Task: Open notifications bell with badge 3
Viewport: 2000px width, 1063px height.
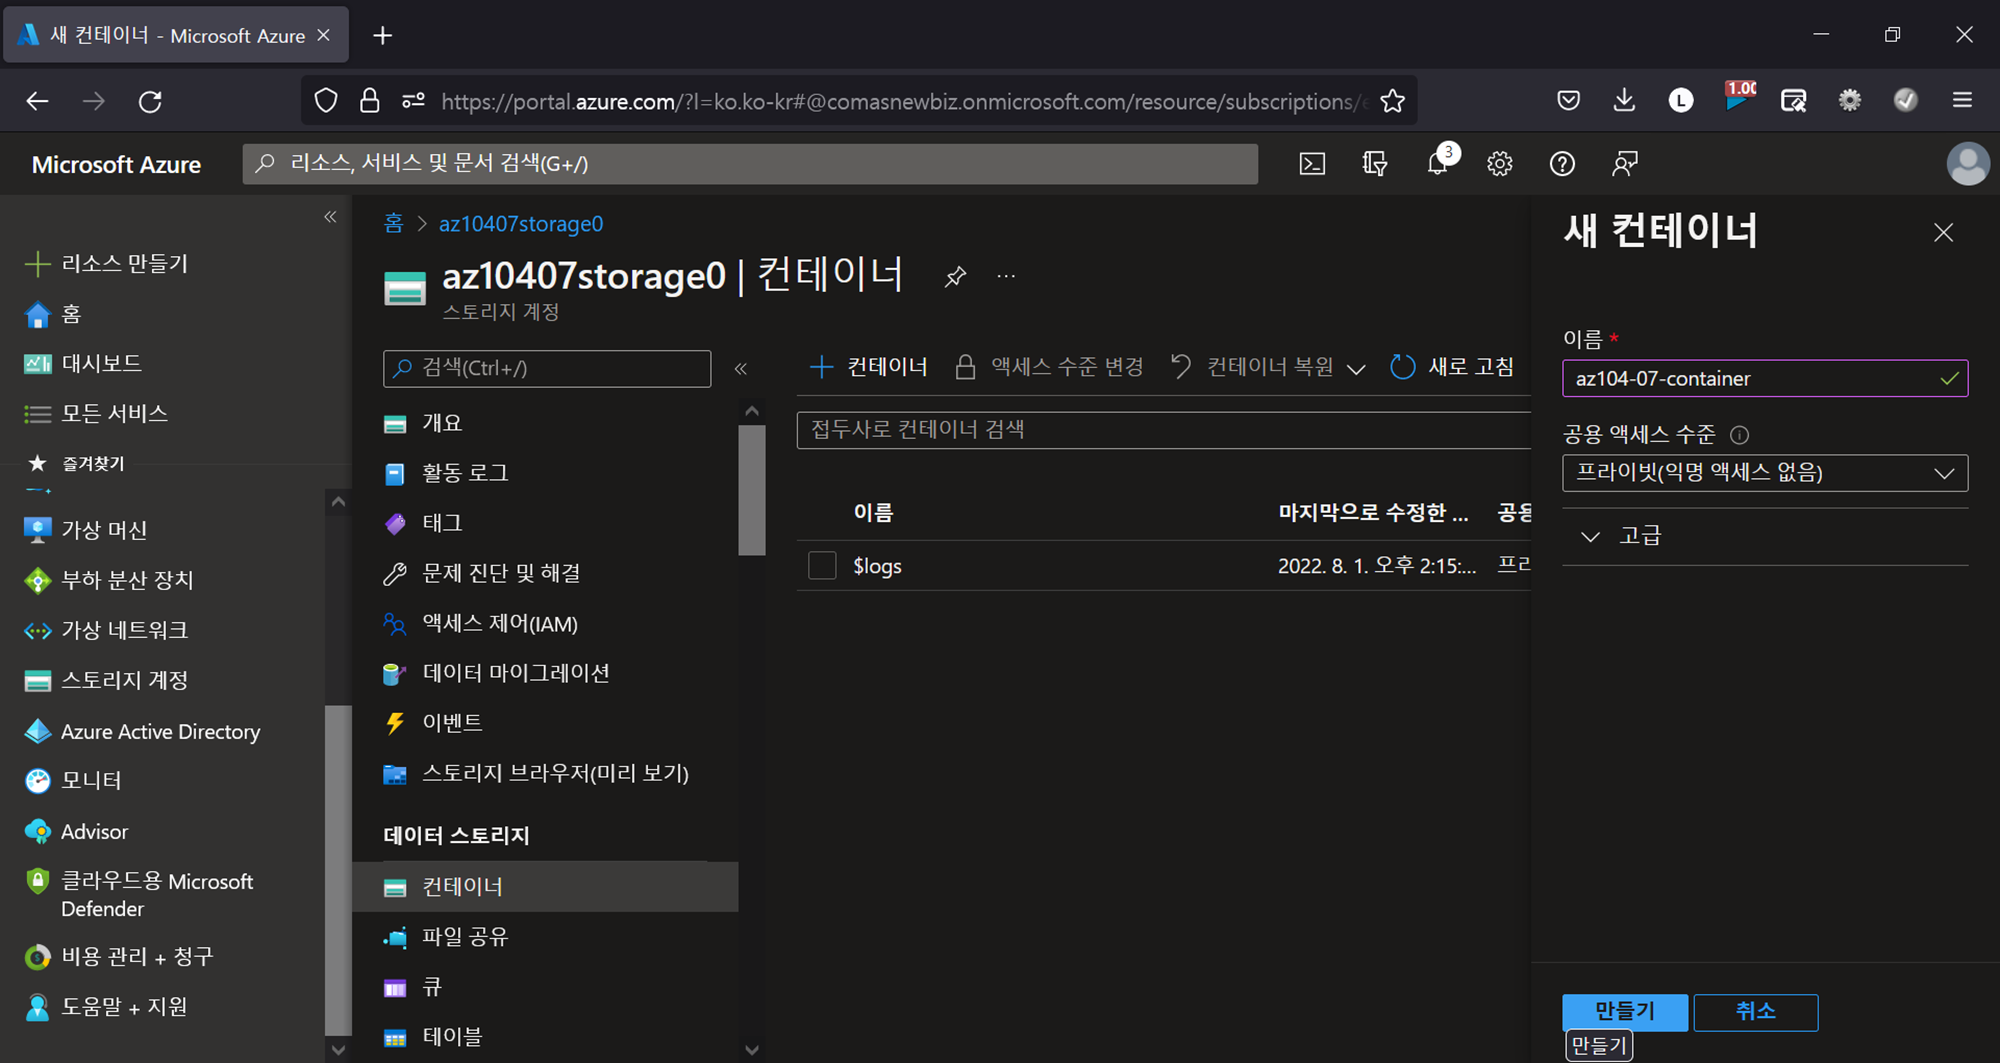Action: coord(1438,164)
